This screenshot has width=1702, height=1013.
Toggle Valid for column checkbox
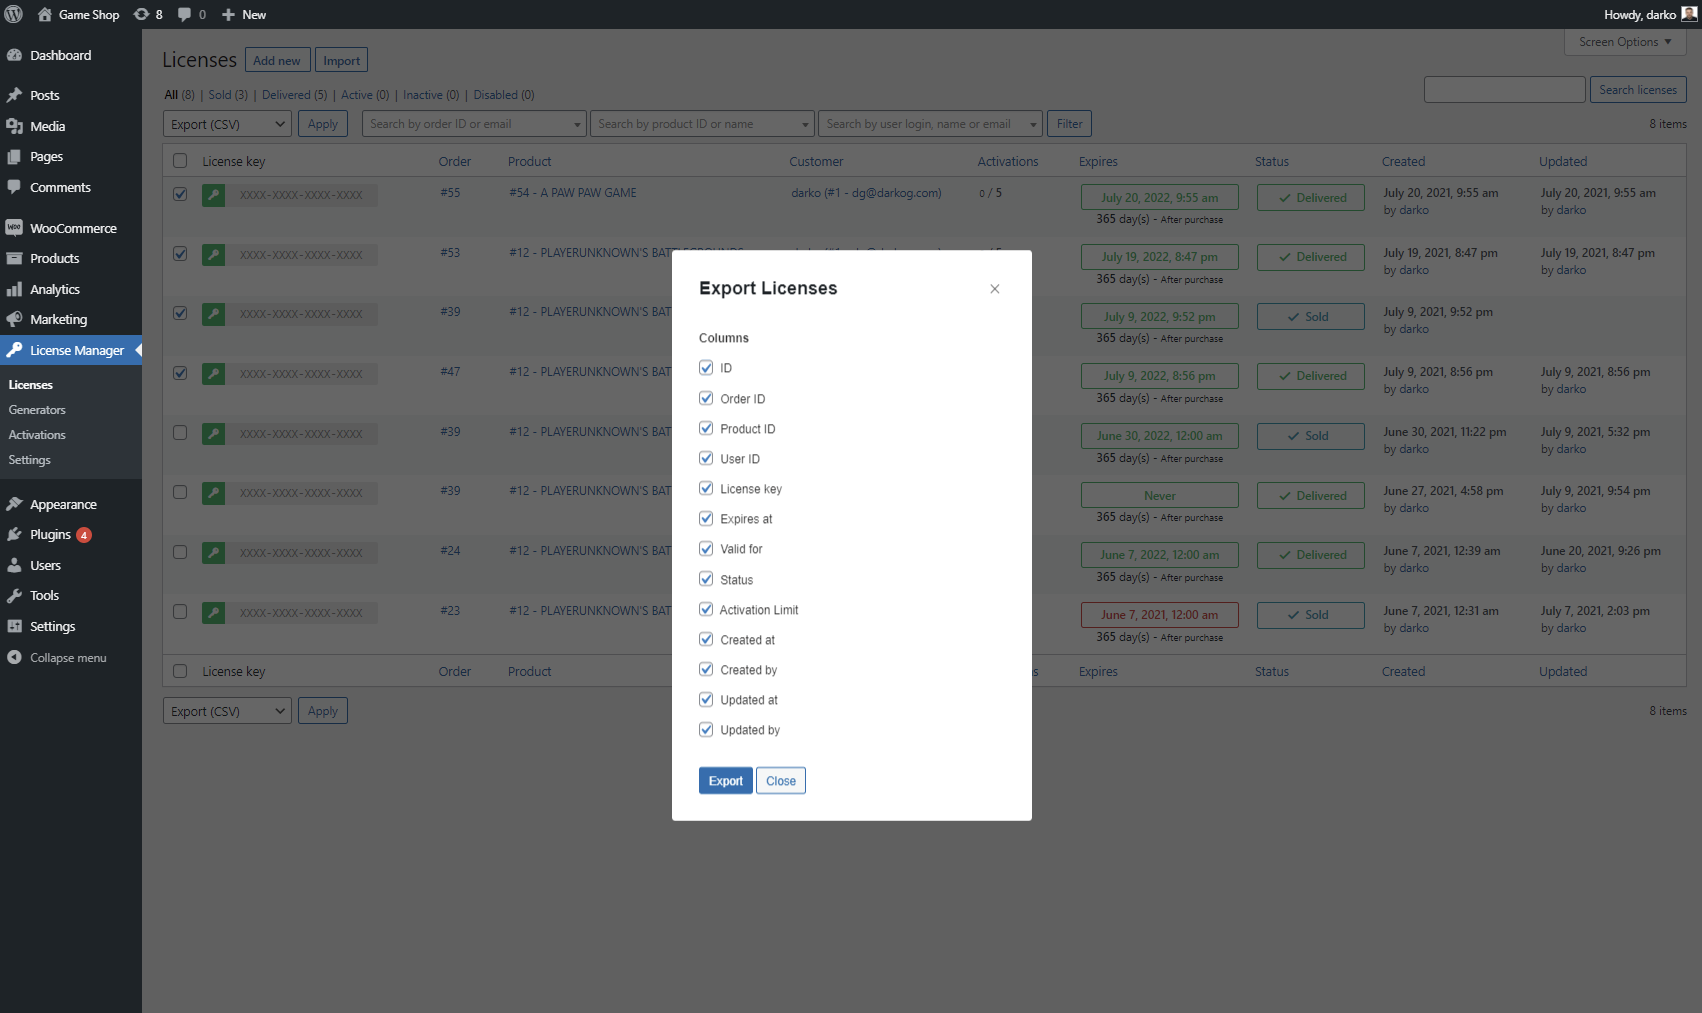point(706,548)
